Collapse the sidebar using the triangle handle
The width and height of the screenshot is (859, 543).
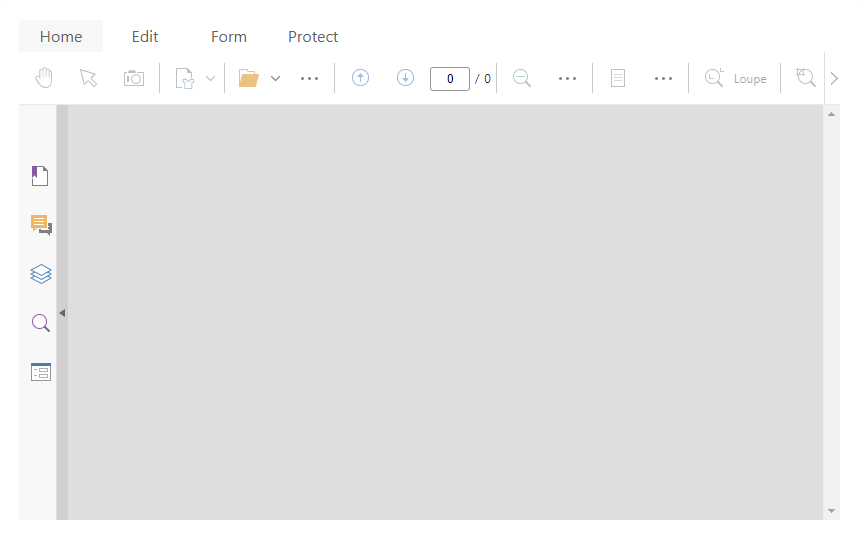pyautogui.click(x=62, y=313)
